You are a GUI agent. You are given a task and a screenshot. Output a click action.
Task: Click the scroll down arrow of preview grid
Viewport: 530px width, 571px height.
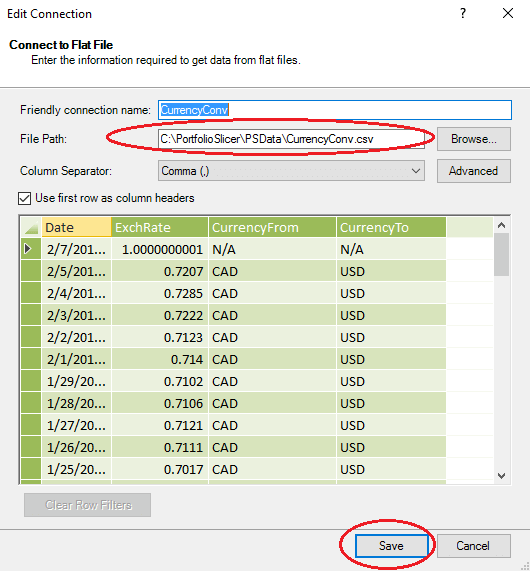502,476
